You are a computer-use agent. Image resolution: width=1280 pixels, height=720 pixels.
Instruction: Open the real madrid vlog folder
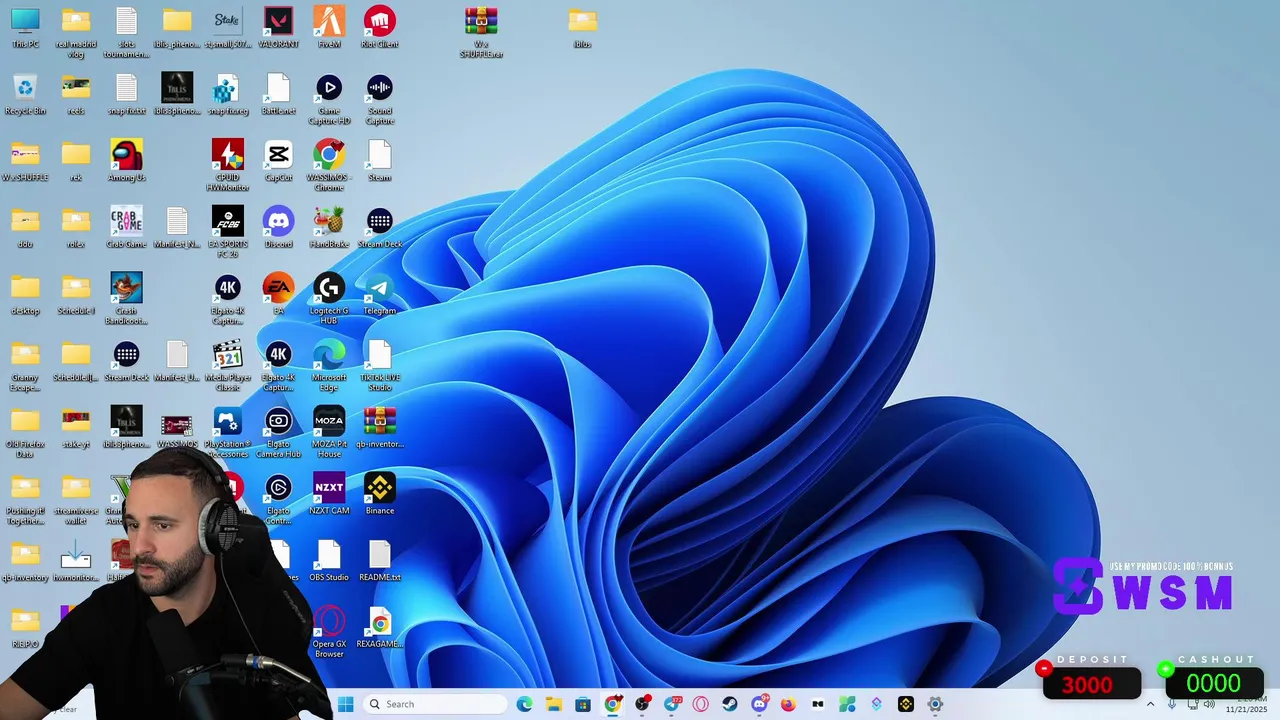(x=76, y=33)
